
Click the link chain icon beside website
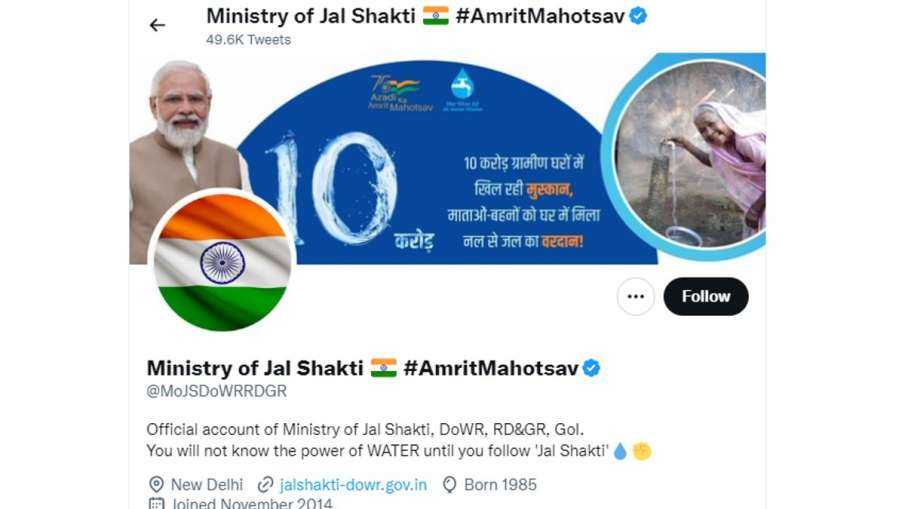[265, 485]
